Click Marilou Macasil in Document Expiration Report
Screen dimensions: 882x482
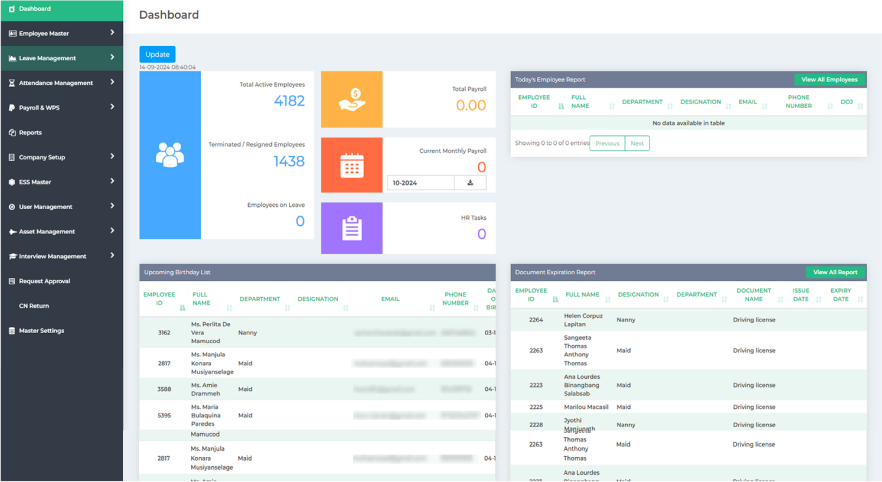586,407
